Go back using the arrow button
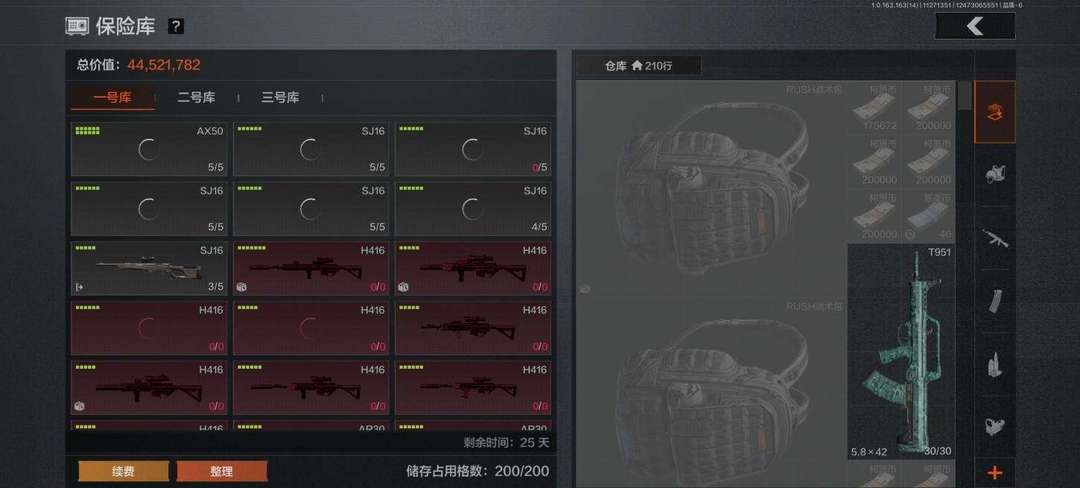1080x488 pixels. pos(975,26)
